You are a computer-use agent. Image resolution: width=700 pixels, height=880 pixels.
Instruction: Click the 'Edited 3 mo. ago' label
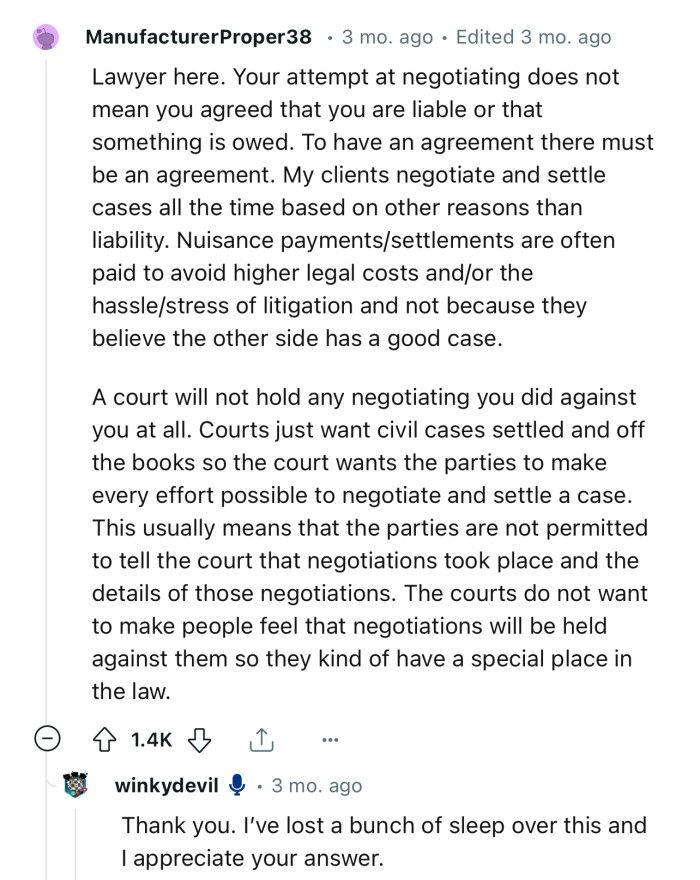coord(533,37)
